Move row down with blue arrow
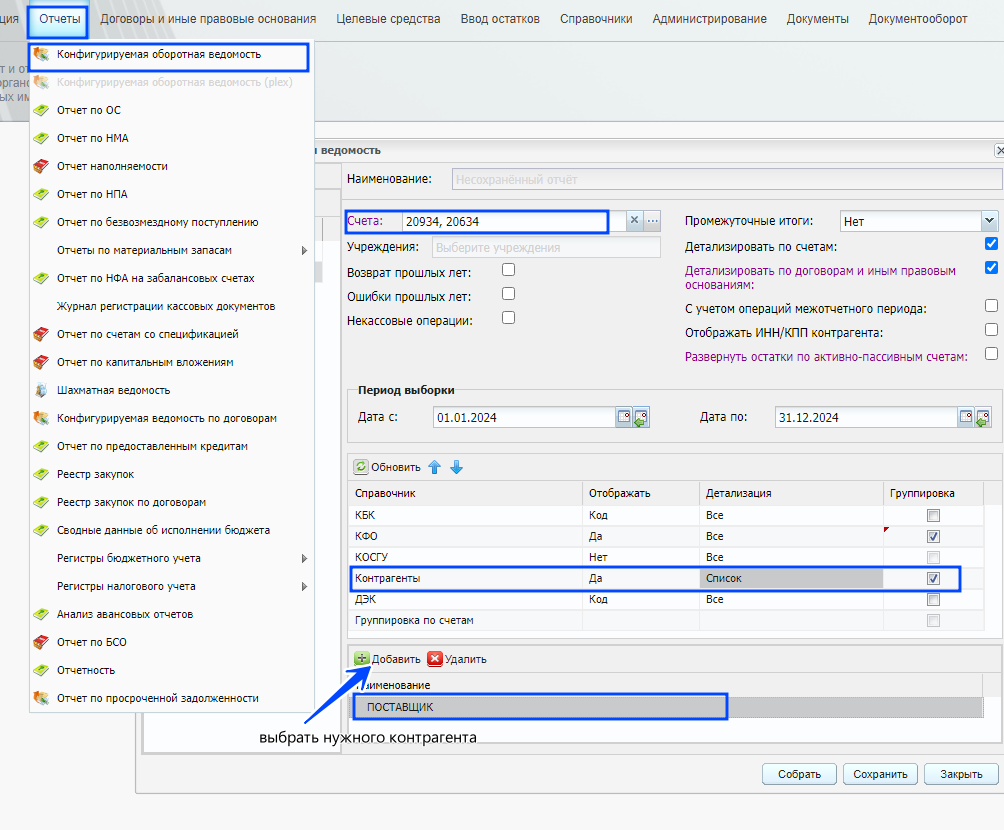1004x830 pixels. [457, 468]
